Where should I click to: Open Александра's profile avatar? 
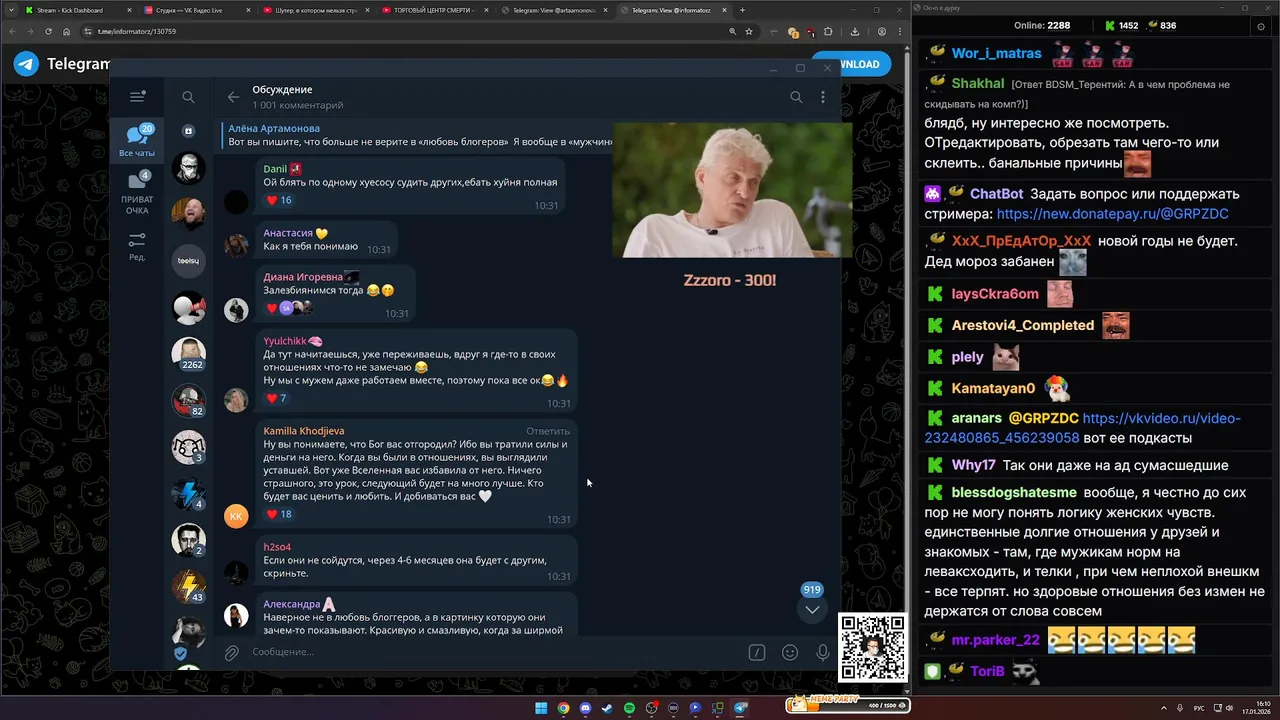(x=236, y=616)
